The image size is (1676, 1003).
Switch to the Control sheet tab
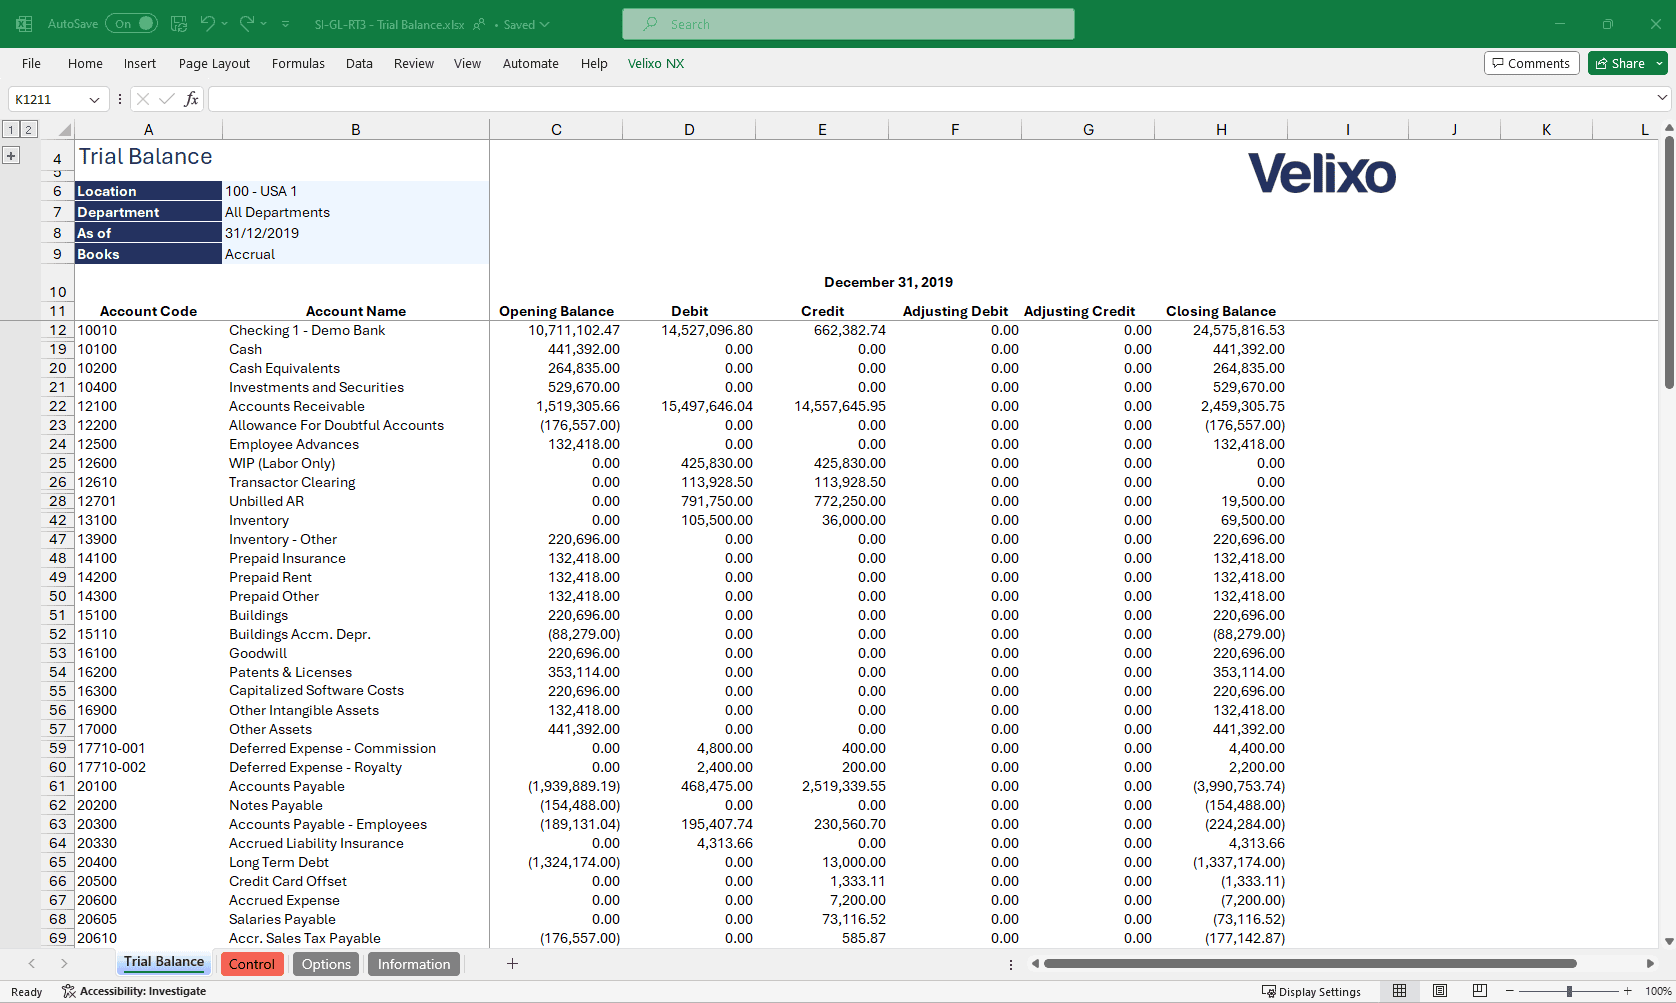(x=252, y=964)
